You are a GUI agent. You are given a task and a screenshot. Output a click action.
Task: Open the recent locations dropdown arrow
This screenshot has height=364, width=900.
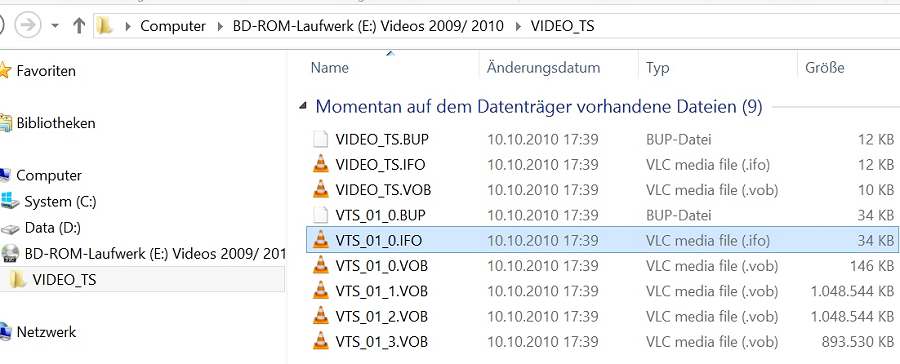coord(55,26)
